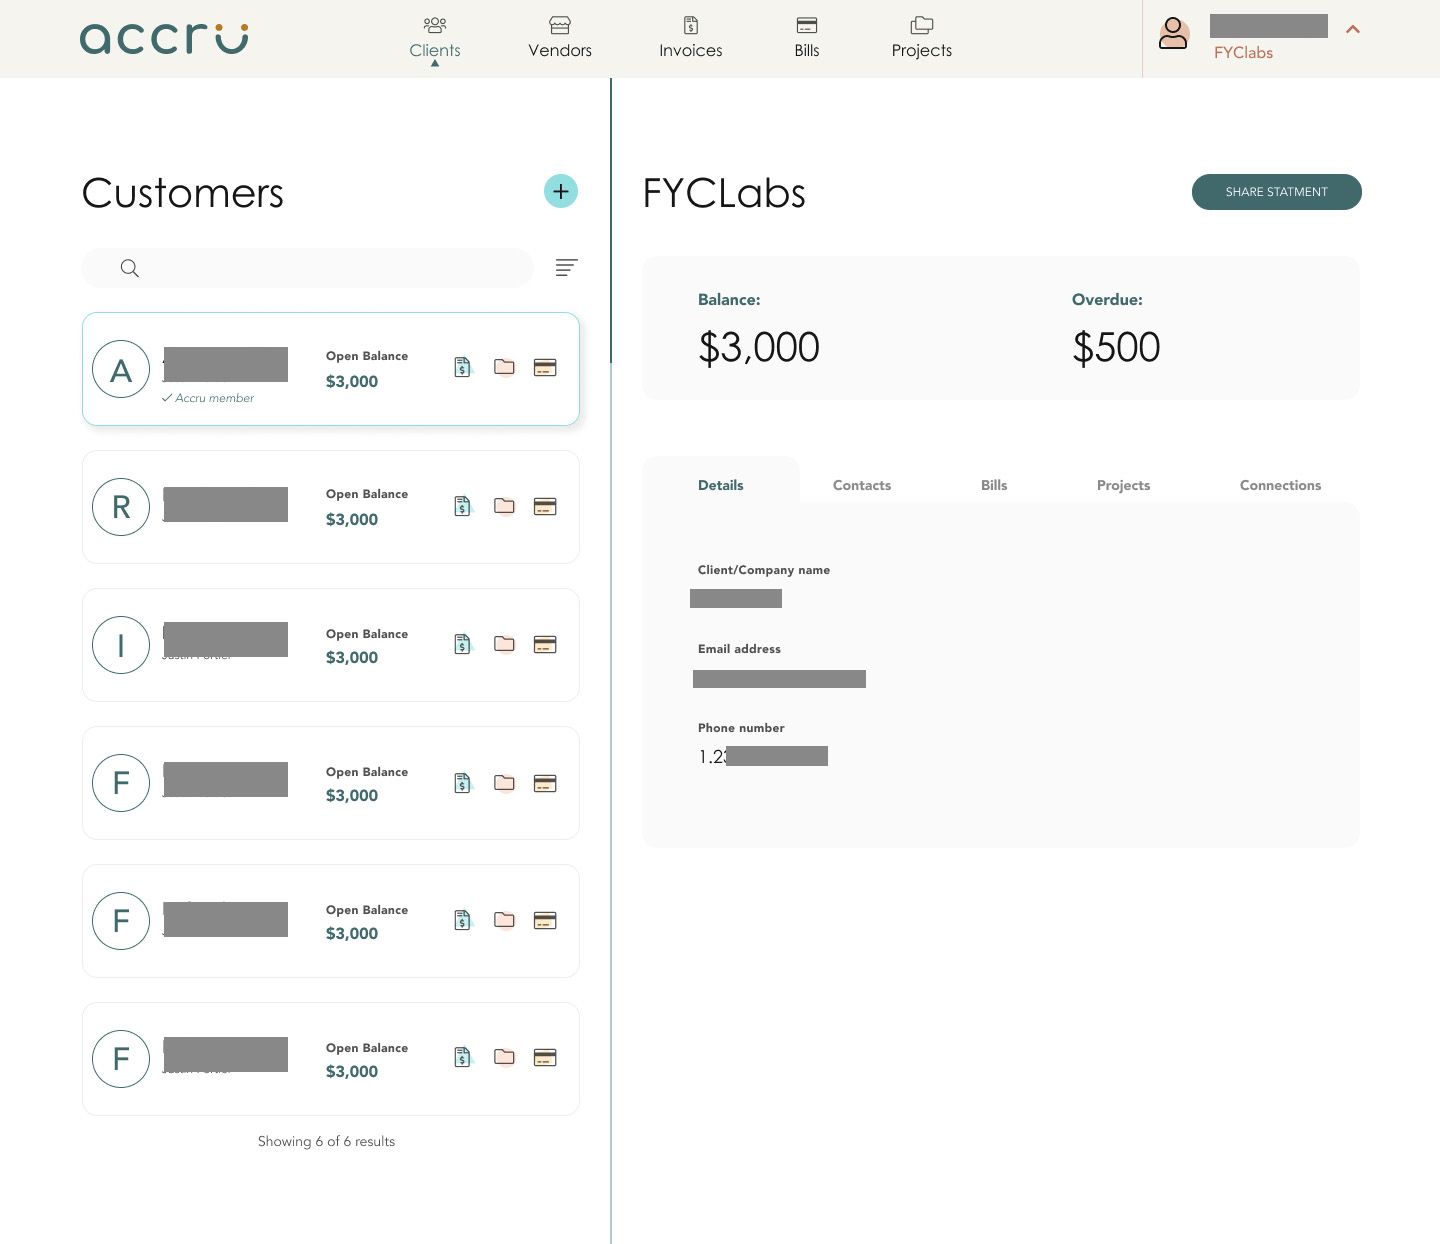Image resolution: width=1440 pixels, height=1244 pixels.
Task: Click the "Client/Company name" field label
Action: [764, 570]
